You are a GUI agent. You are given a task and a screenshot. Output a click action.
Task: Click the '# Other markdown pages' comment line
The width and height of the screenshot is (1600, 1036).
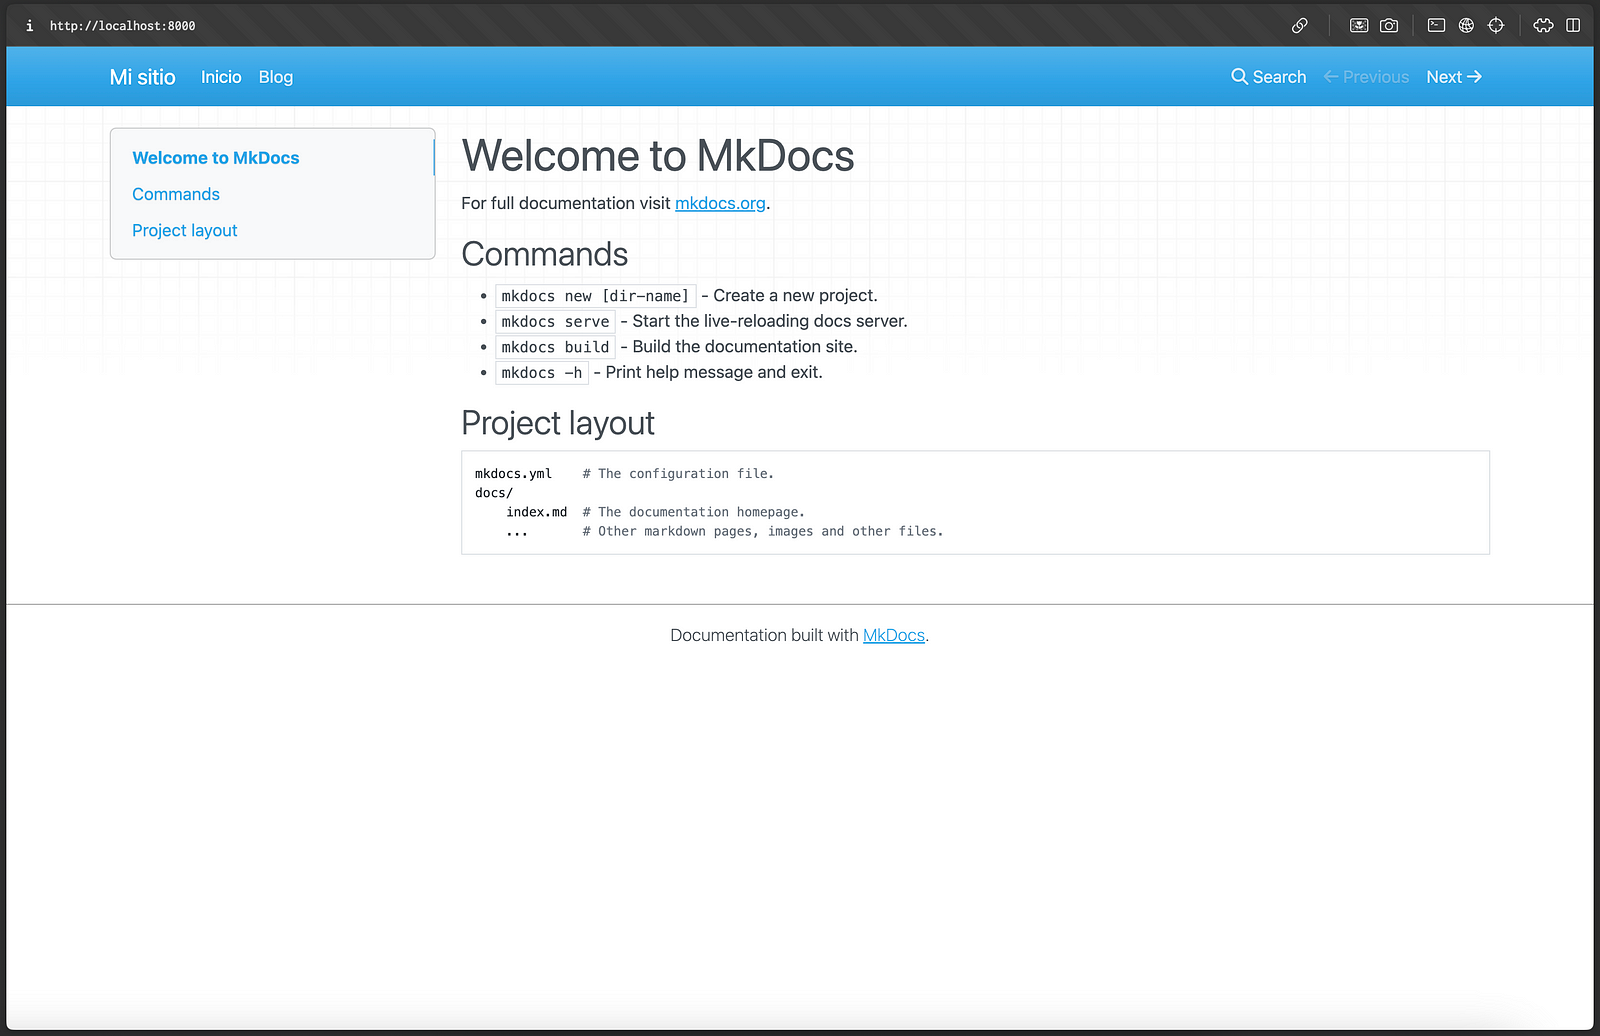763,531
